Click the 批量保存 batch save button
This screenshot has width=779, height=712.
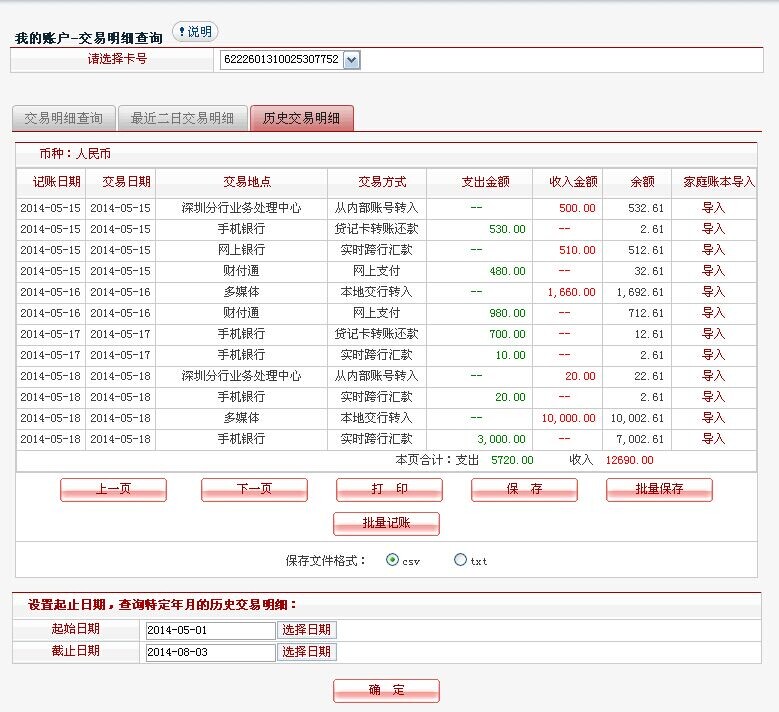coord(659,490)
